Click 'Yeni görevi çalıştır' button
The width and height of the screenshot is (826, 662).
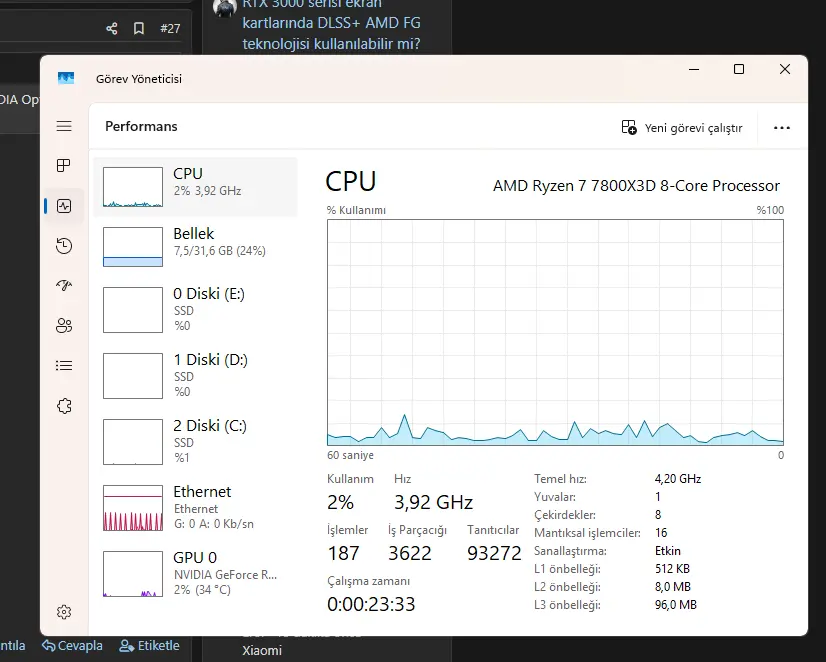682,127
